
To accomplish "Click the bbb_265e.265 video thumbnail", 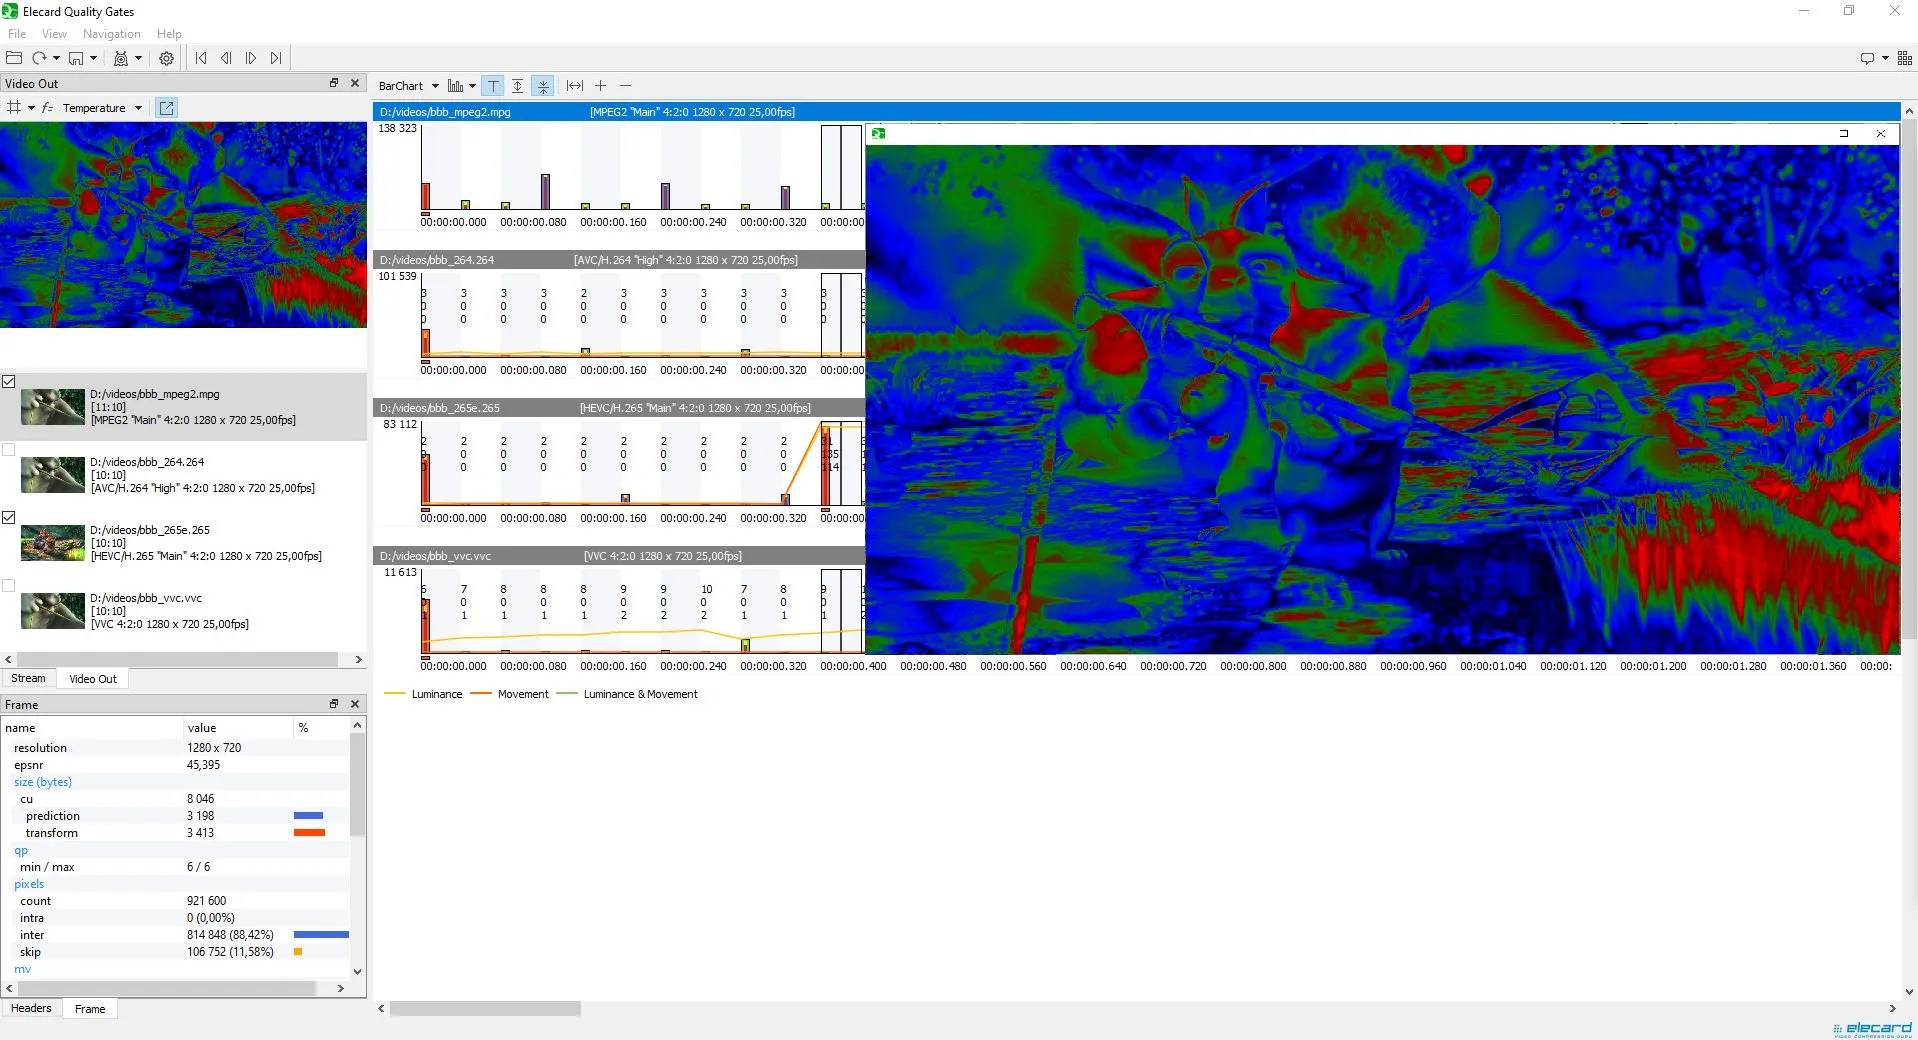I will (52, 543).
